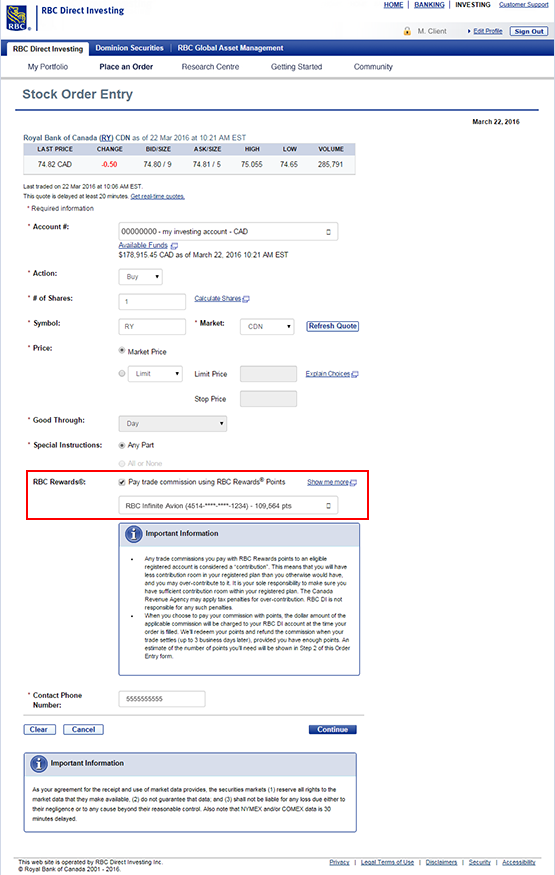Click the 74.82 CAD last price value

coord(55,165)
